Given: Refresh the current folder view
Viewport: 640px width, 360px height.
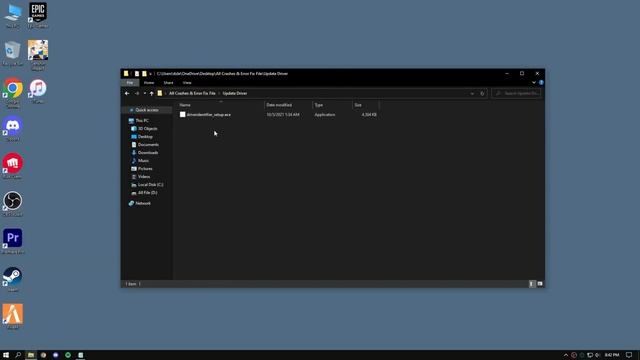Looking at the screenshot, I should [x=482, y=93].
